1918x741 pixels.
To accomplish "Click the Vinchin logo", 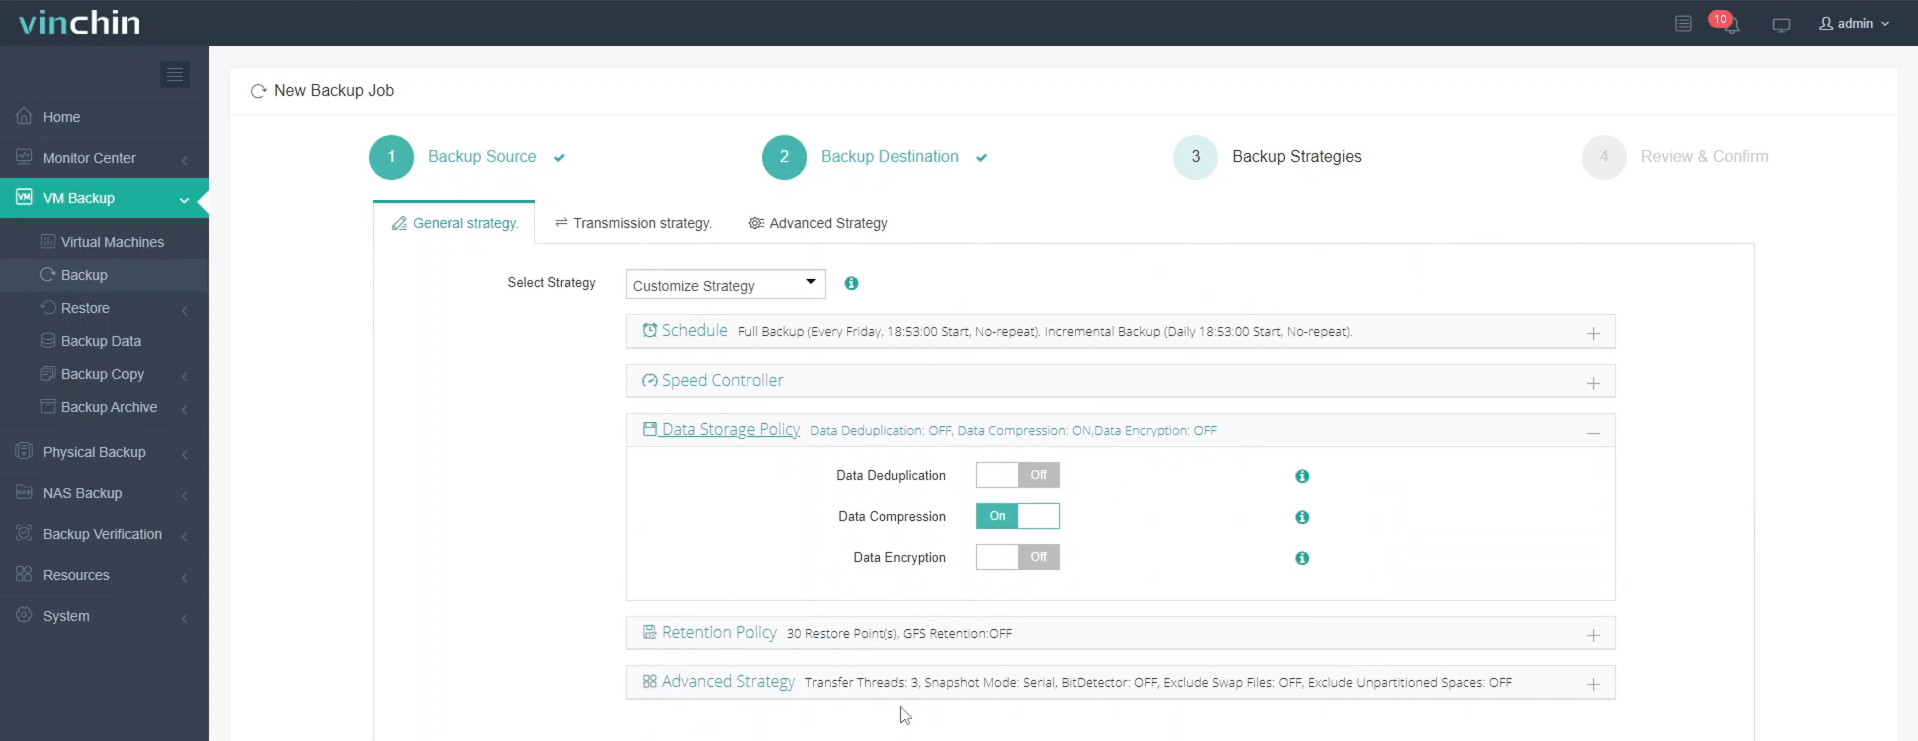I will pos(80,22).
